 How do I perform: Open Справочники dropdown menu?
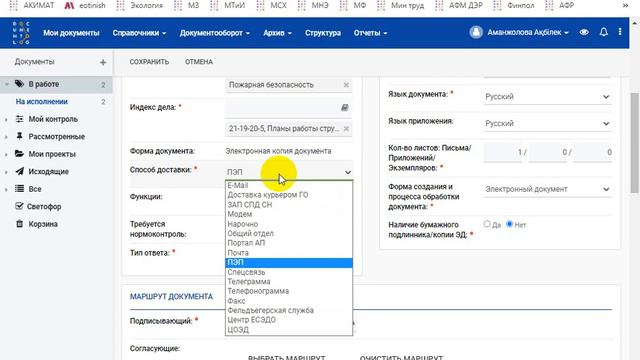tap(139, 33)
